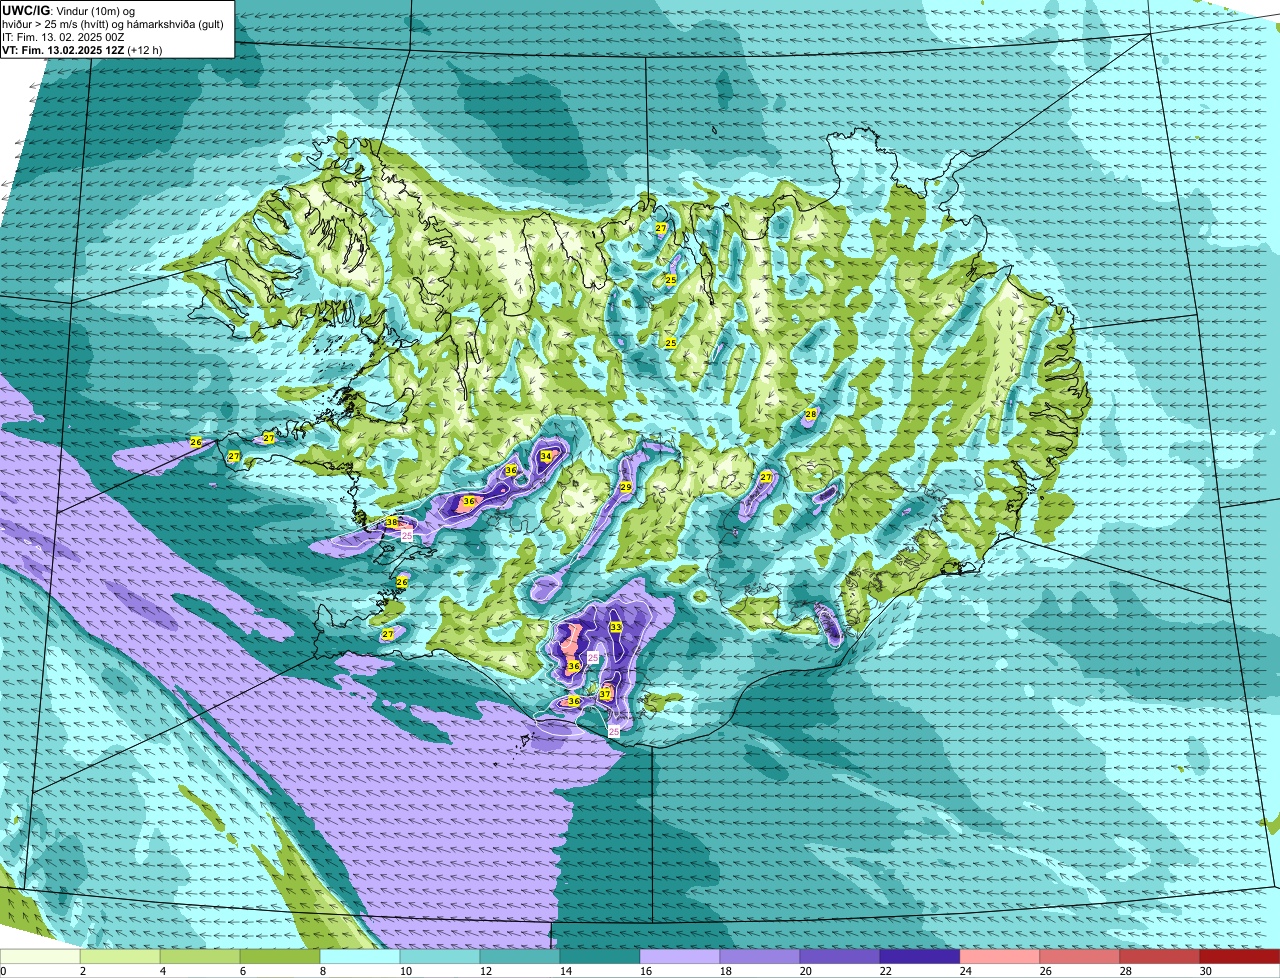Click the yellow gust label 33
Screen dimensions: 1280x978
pos(616,627)
